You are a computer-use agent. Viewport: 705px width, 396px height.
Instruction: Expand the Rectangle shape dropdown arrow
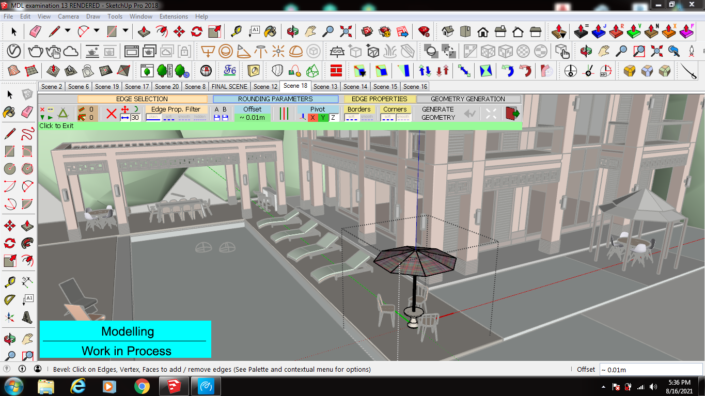pyautogui.click(x=125, y=31)
